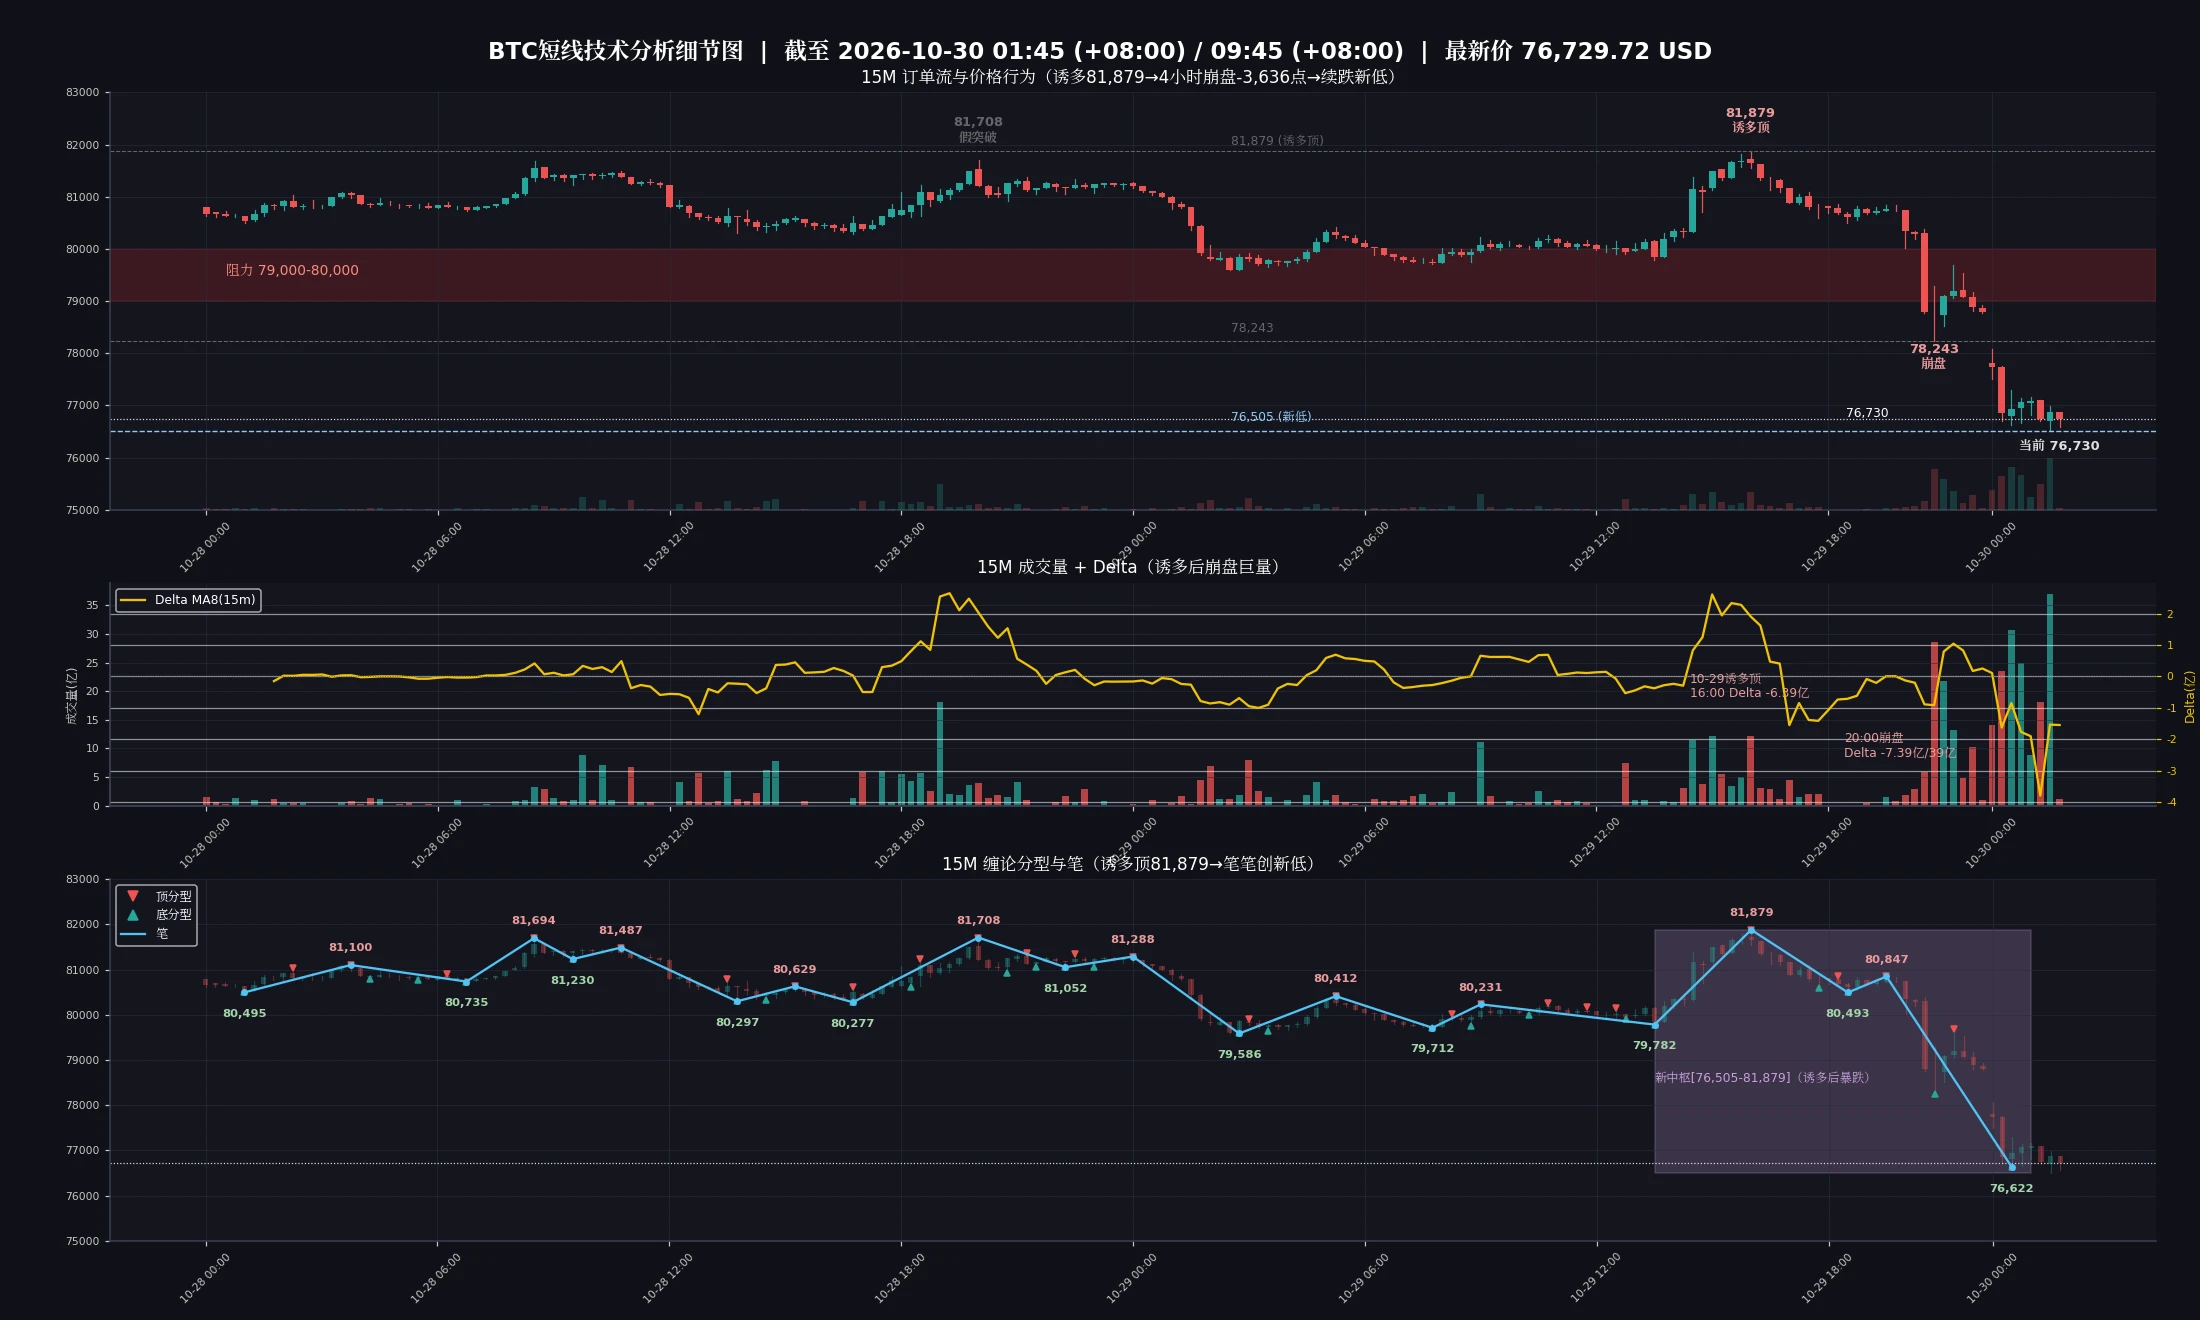
Task: Click the 81,288 peak label
Action: pyautogui.click(x=1132, y=939)
